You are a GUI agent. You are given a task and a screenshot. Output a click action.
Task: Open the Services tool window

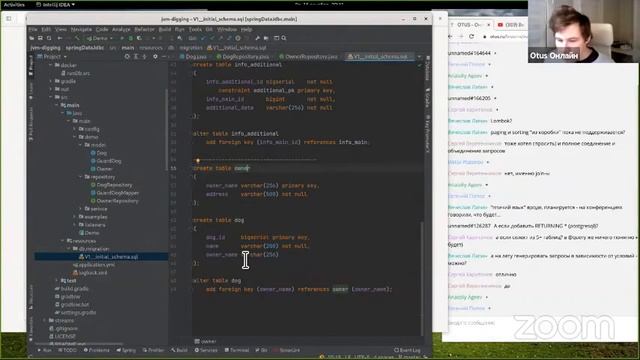206,350
